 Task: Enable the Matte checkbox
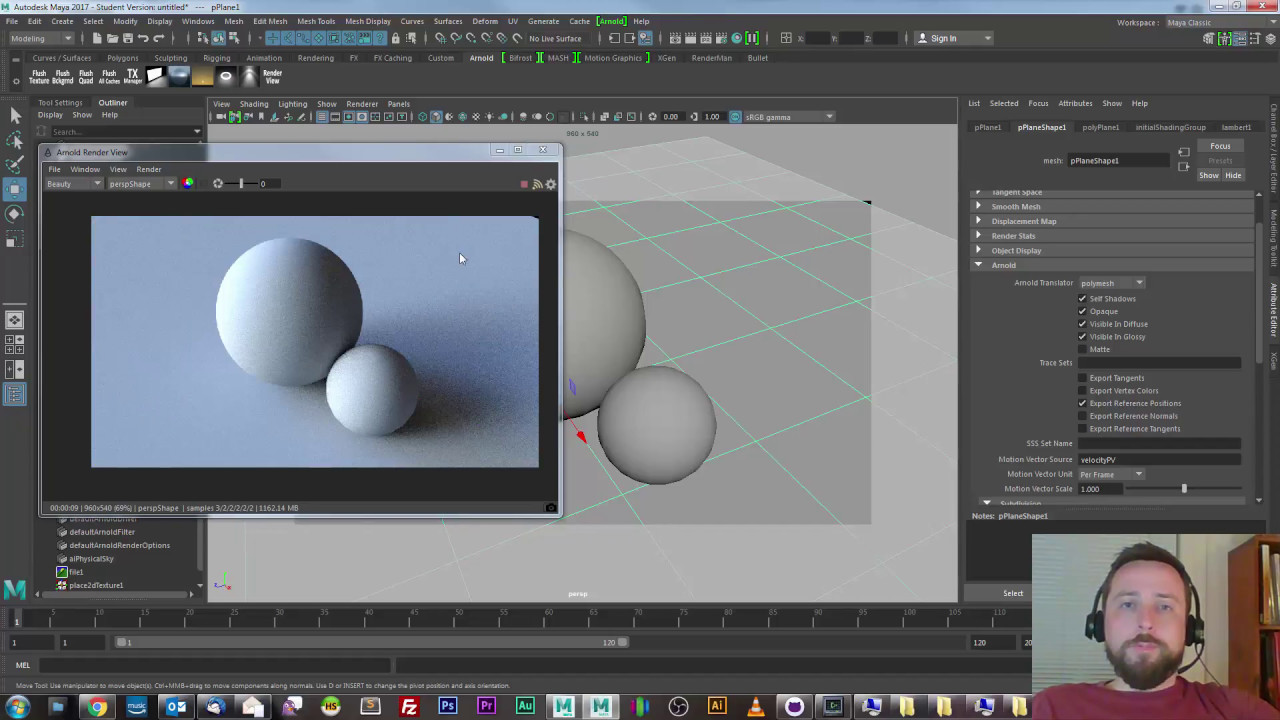(1082, 349)
